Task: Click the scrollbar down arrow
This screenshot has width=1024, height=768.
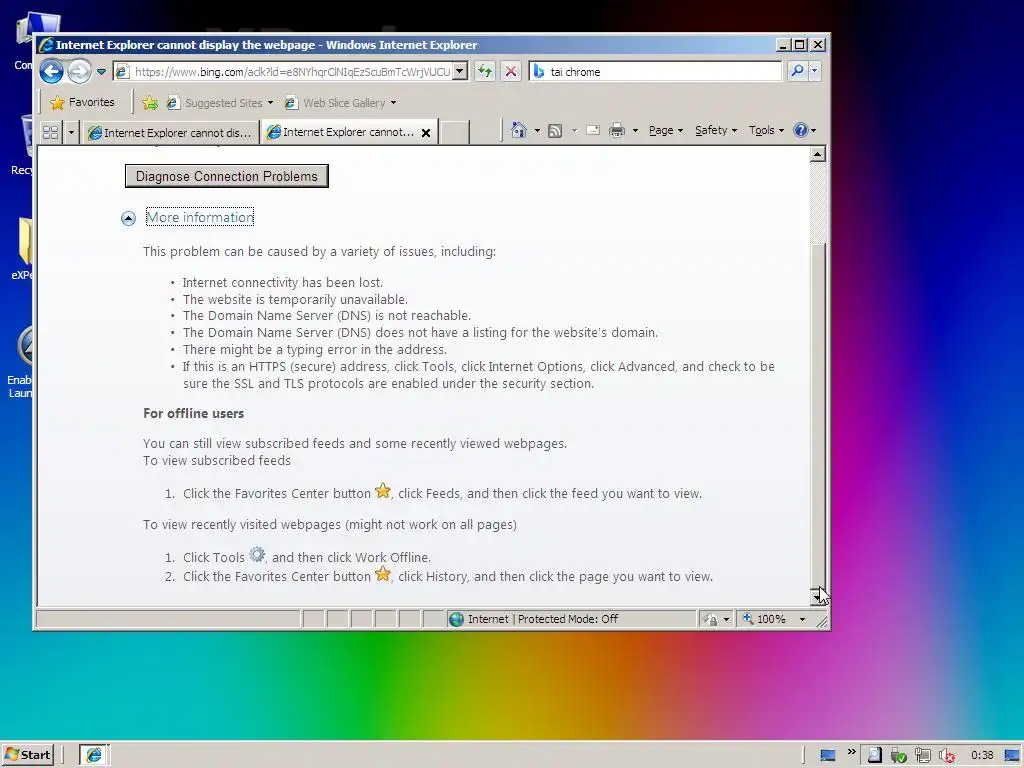Action: (x=818, y=596)
